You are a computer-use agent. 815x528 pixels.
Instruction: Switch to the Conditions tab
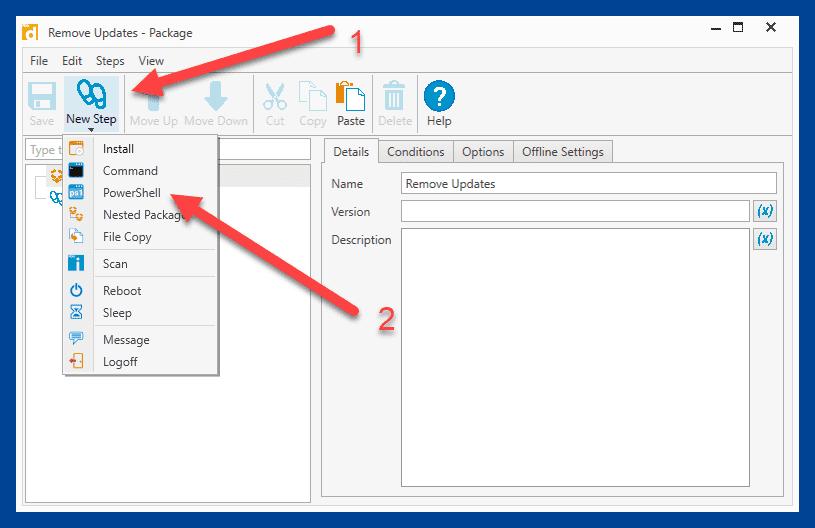[x=416, y=152]
